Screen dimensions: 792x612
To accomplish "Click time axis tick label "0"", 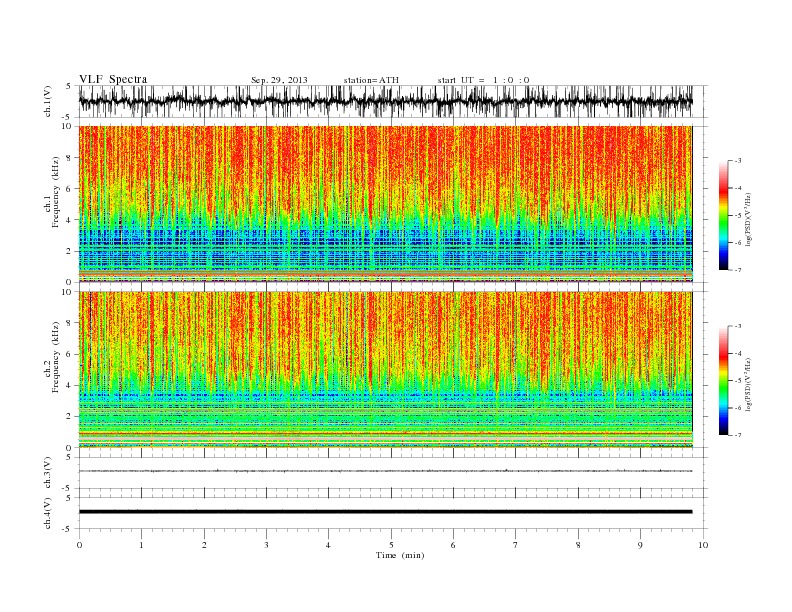I will 79,545.
